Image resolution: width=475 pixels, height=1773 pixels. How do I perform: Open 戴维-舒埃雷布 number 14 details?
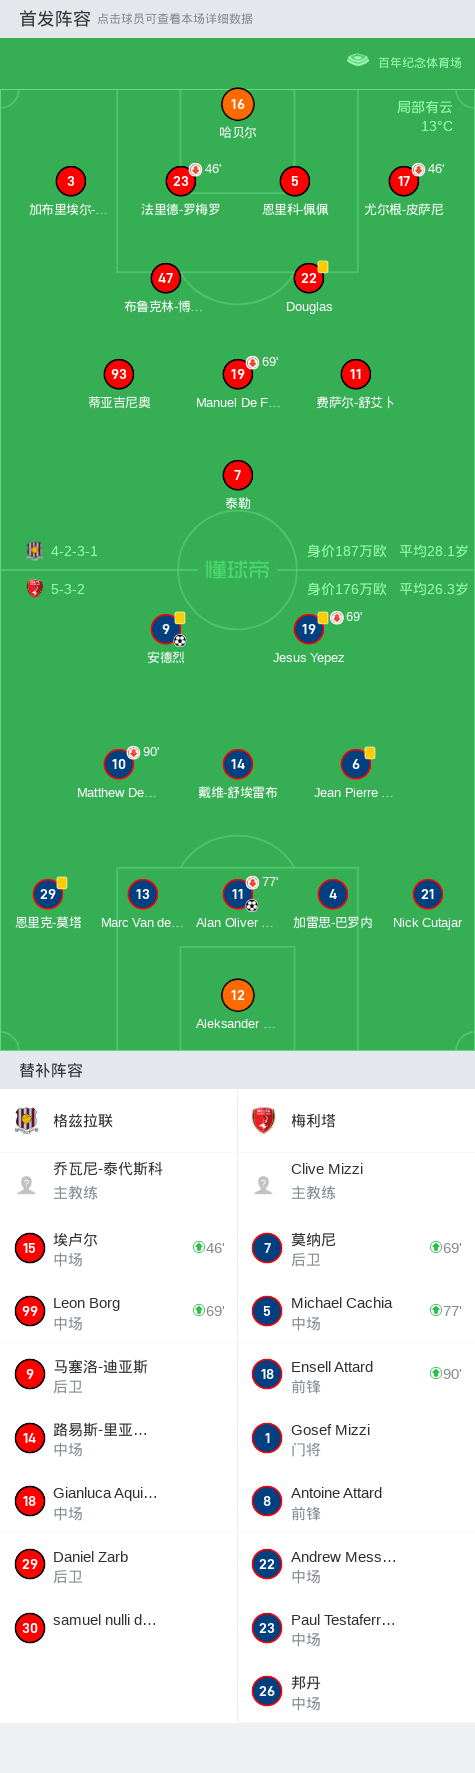click(x=237, y=764)
